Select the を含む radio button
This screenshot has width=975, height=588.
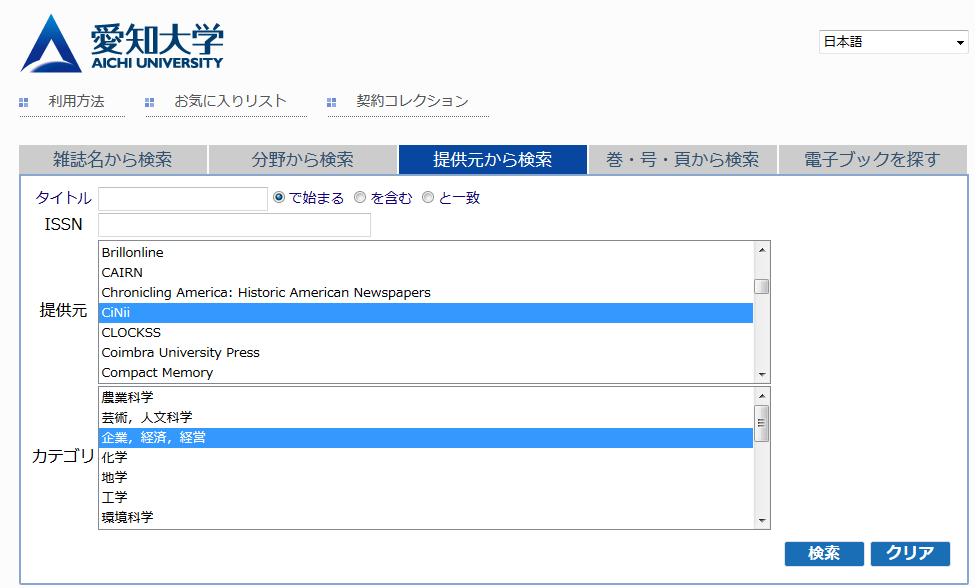359,197
